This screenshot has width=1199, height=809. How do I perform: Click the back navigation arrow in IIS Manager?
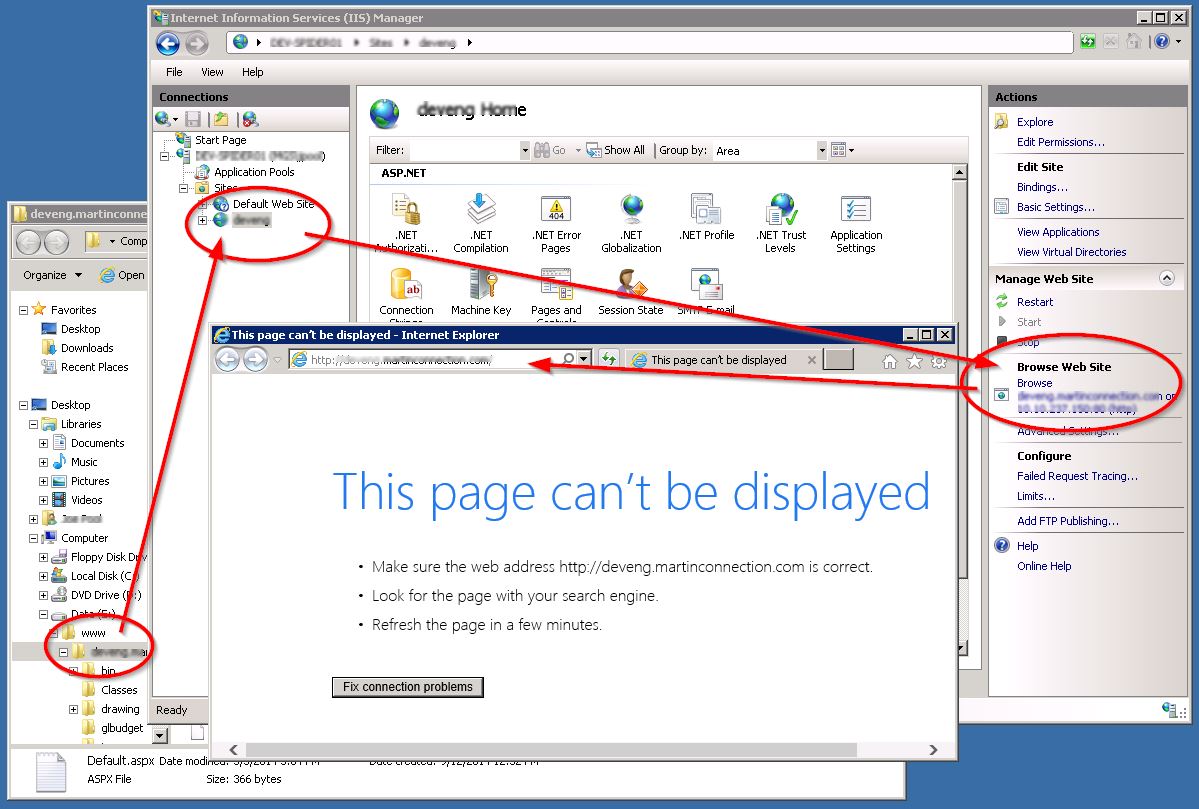(169, 42)
